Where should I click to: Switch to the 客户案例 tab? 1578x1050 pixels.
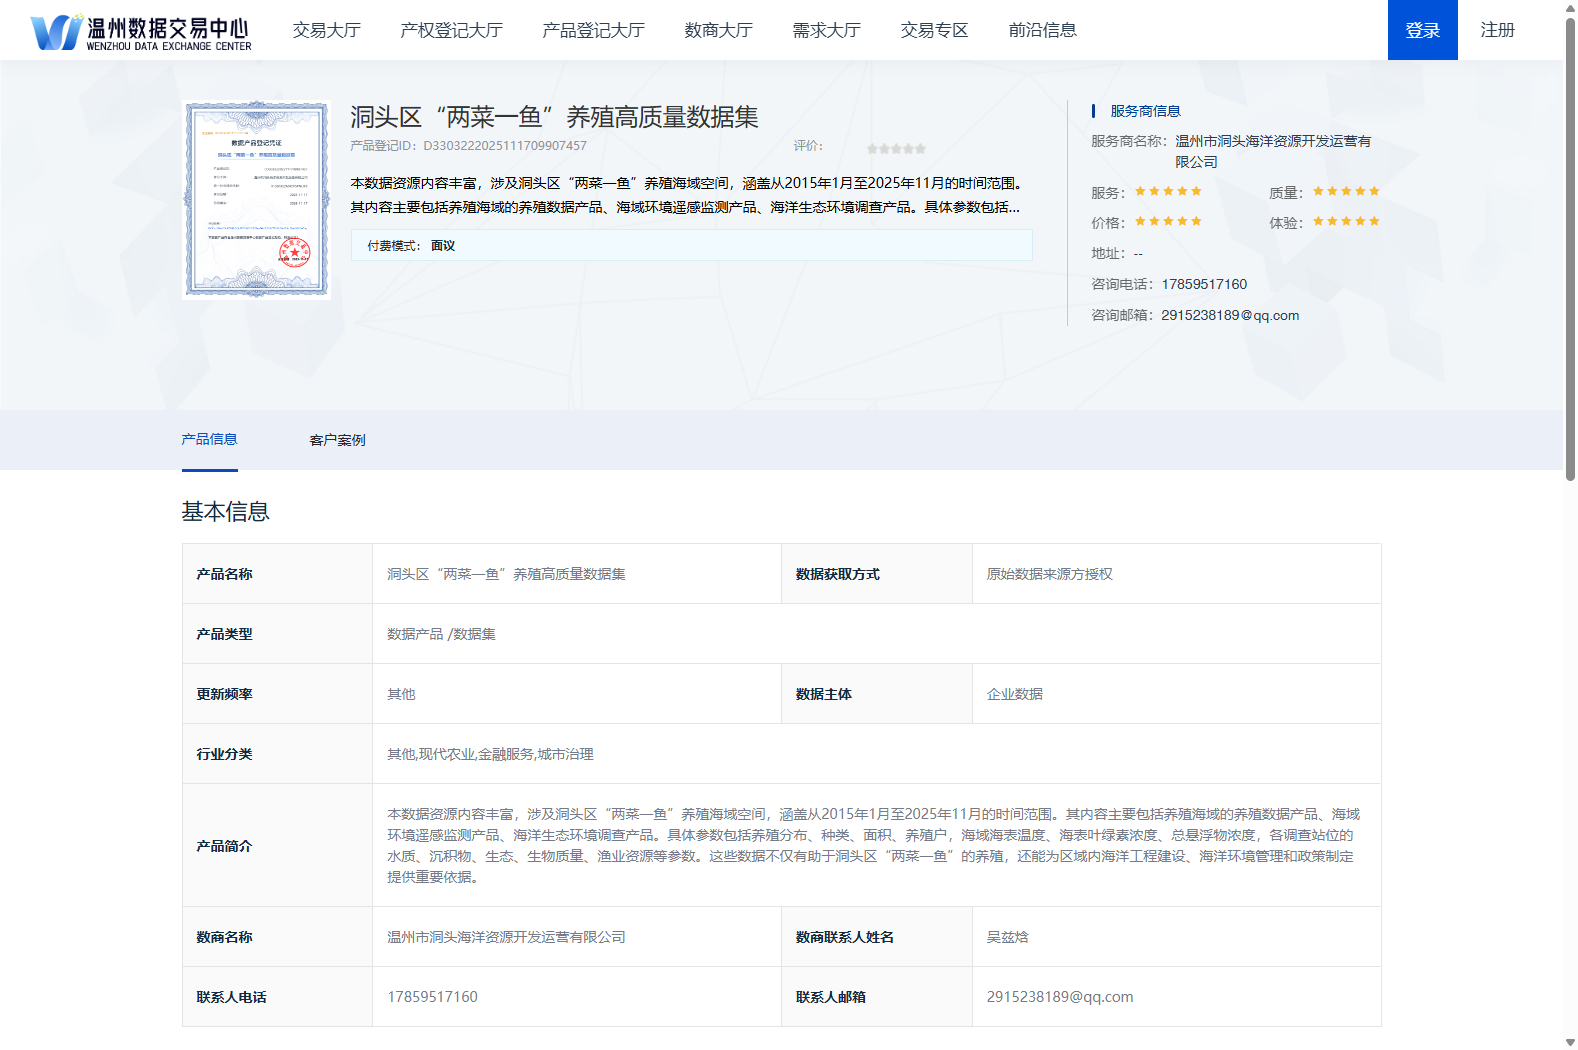coord(337,440)
